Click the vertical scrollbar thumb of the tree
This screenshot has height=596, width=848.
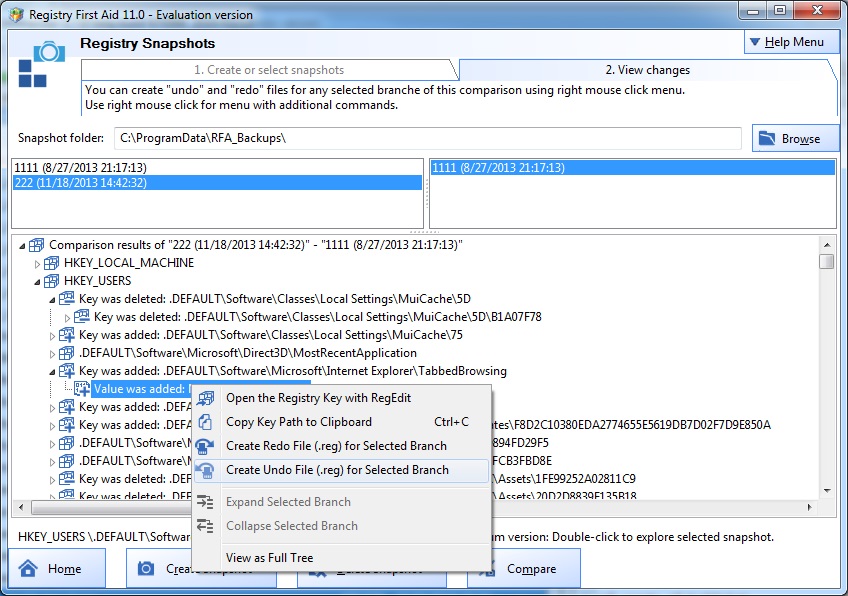pos(826,262)
